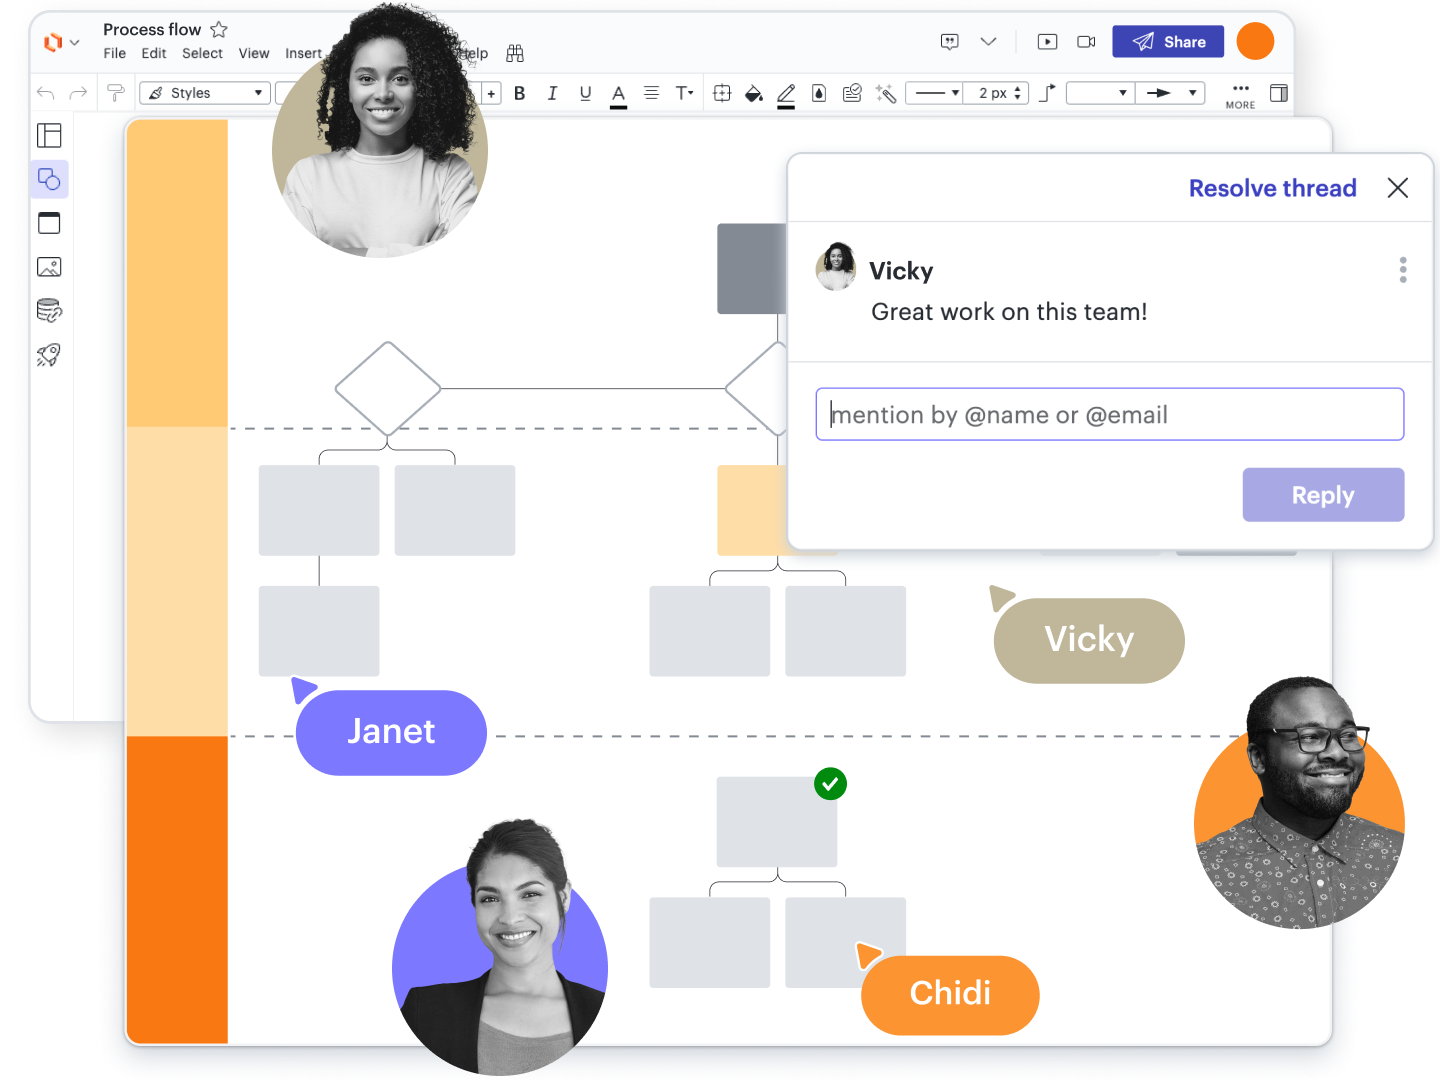
Task: Toggle bold text formatting
Action: pyautogui.click(x=519, y=93)
